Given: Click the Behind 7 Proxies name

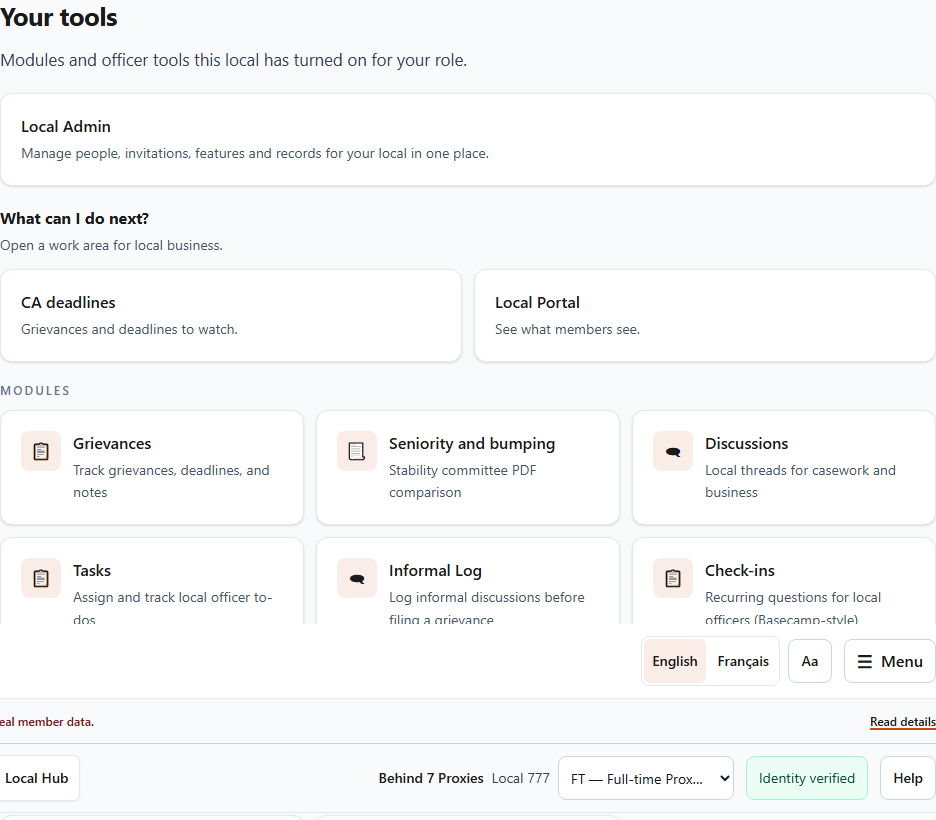Looking at the screenshot, I should pyautogui.click(x=431, y=778).
